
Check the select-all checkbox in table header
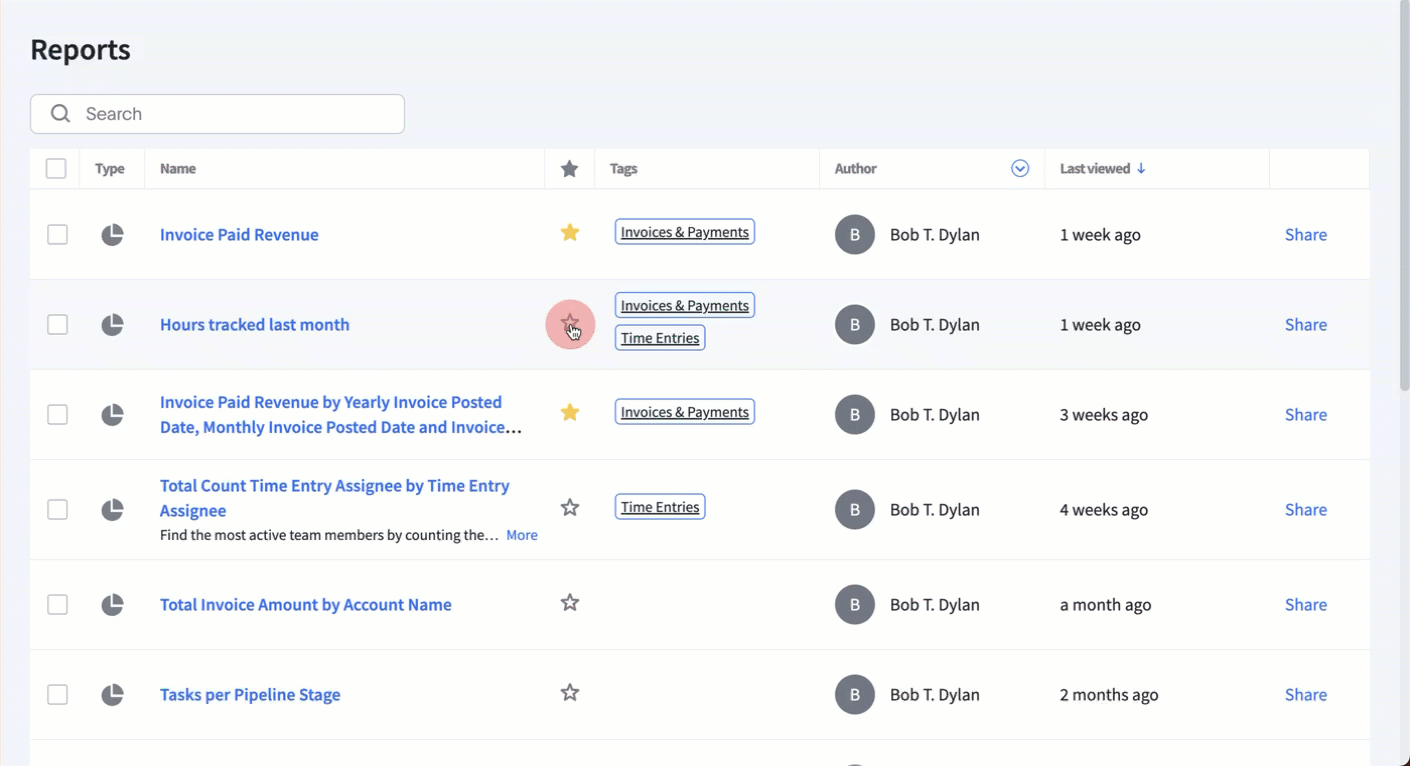pyautogui.click(x=56, y=169)
